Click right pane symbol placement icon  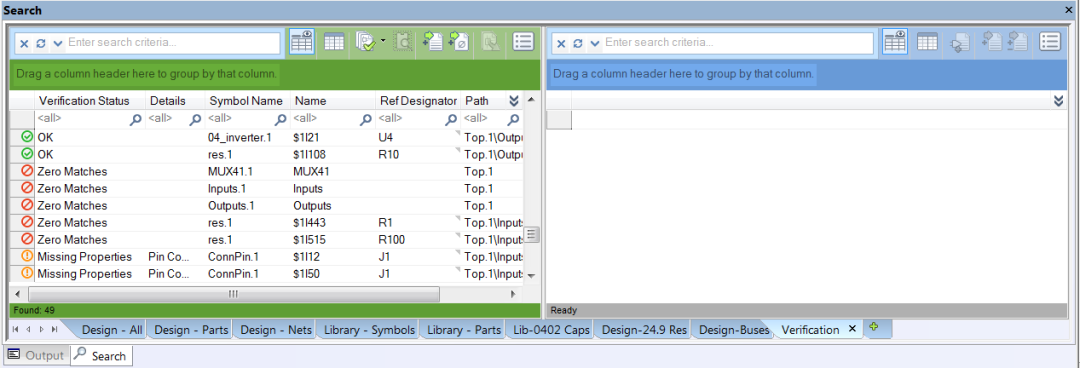click(960, 43)
